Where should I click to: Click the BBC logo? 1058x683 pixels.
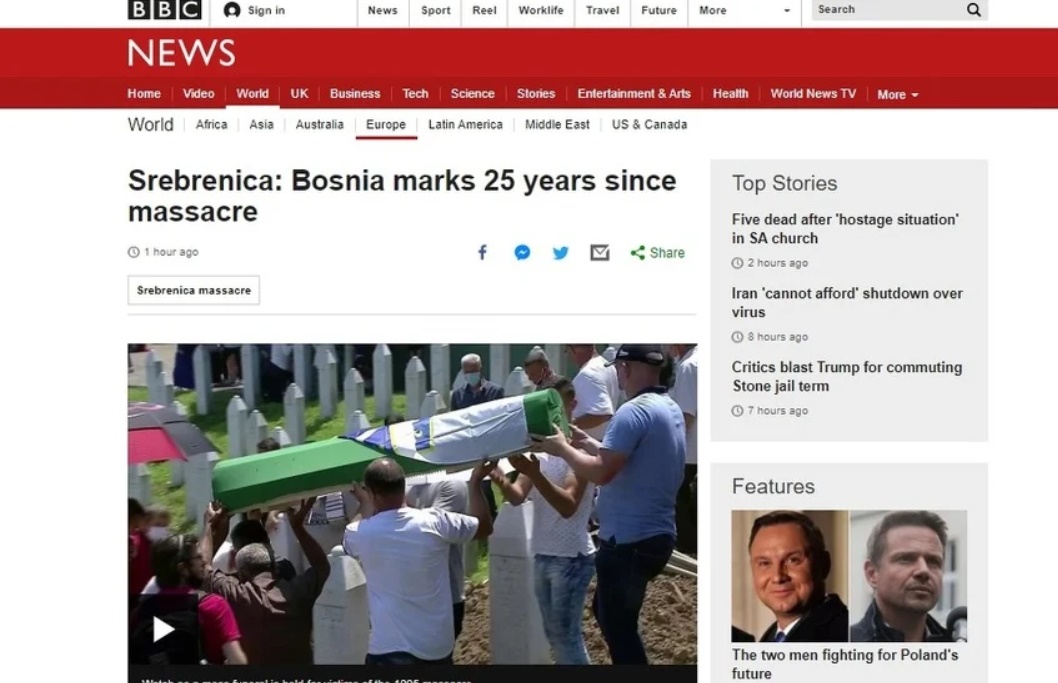[165, 9]
